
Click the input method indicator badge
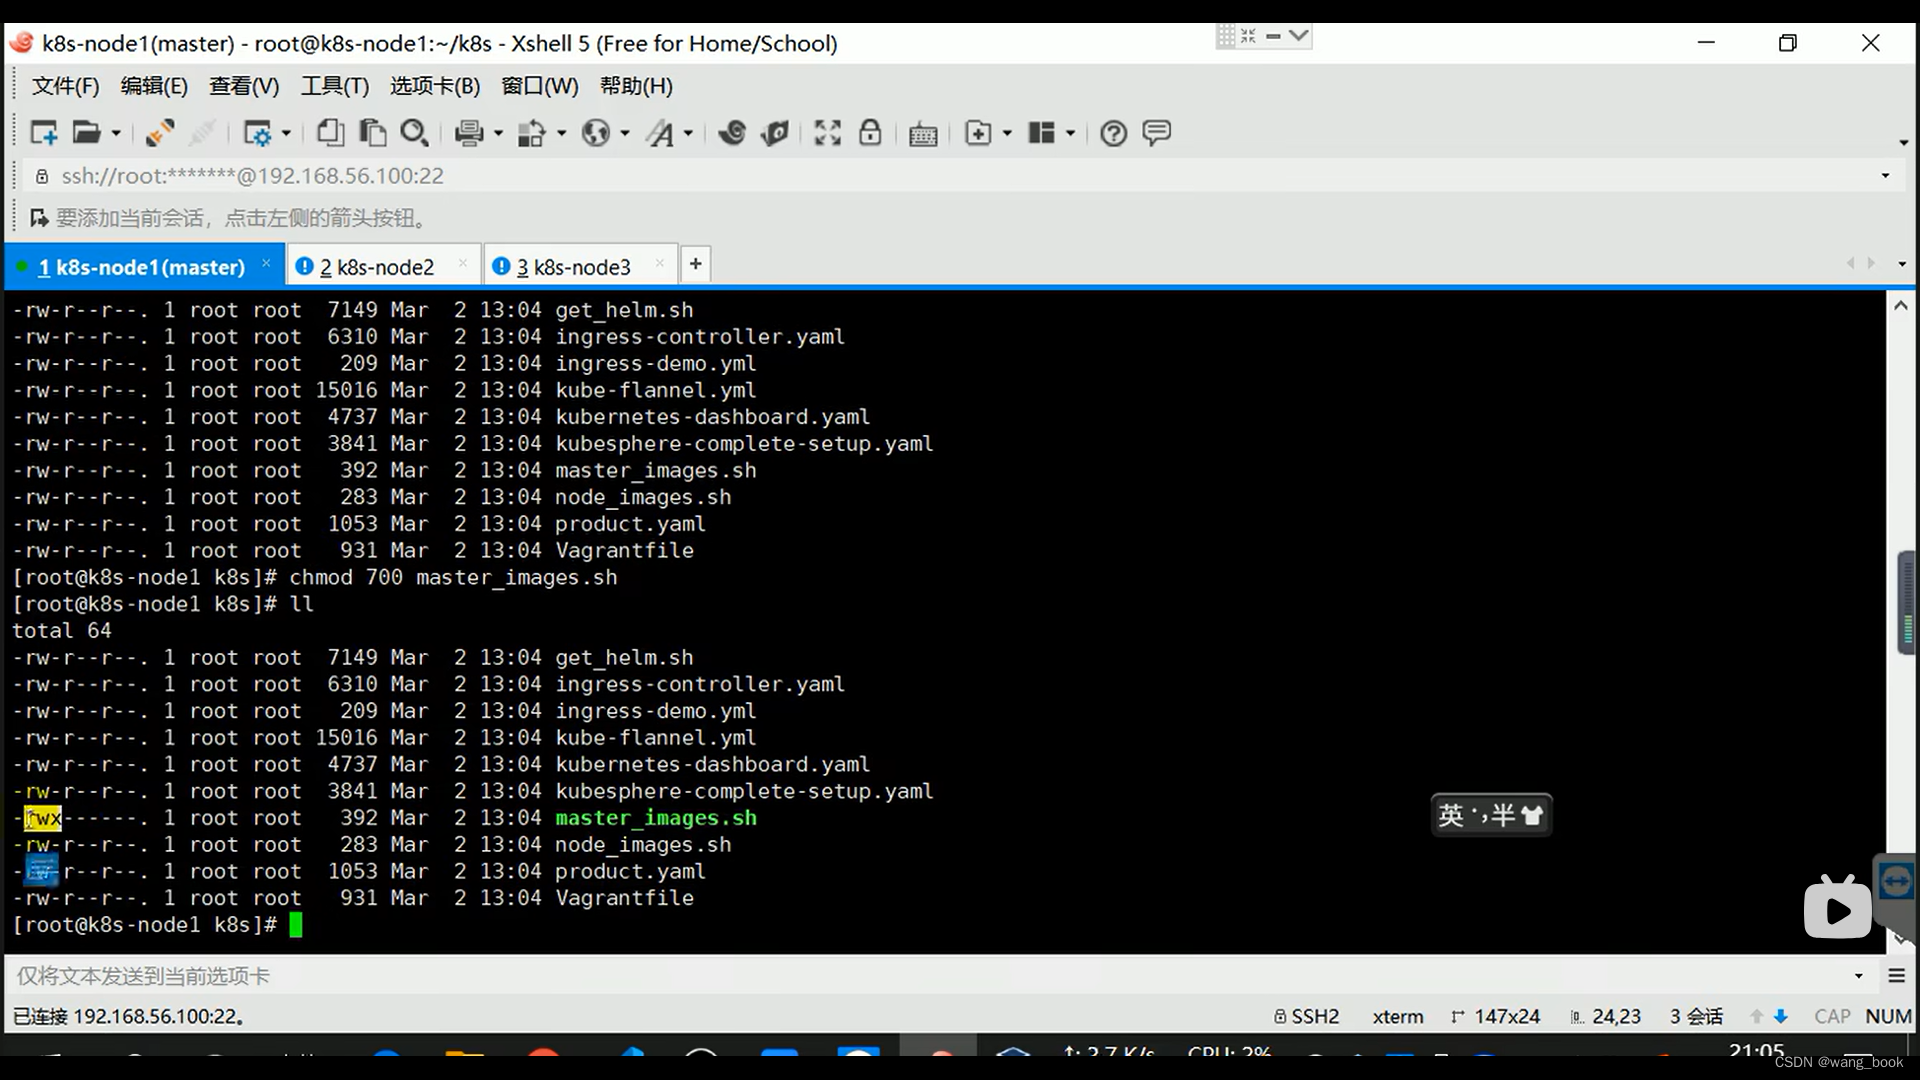[x=1491, y=815]
